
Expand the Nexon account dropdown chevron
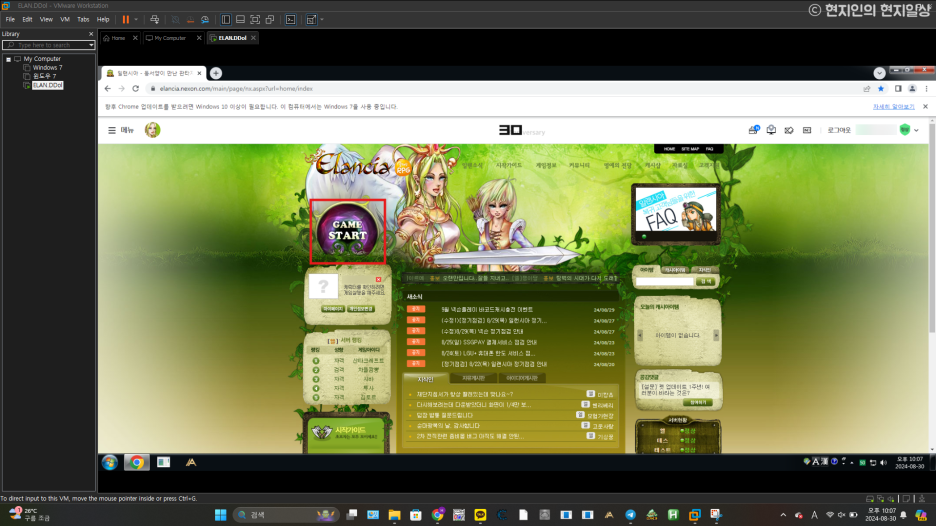[916, 130]
